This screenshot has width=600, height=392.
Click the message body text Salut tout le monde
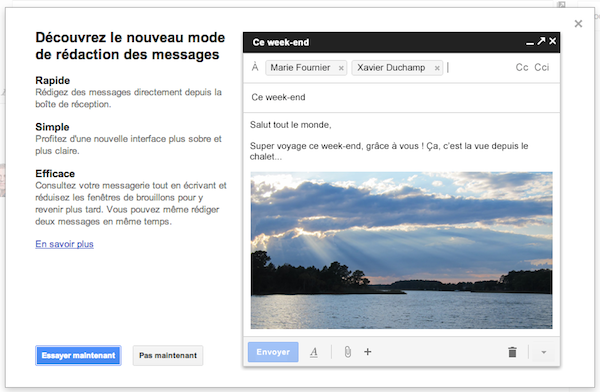(x=290, y=125)
